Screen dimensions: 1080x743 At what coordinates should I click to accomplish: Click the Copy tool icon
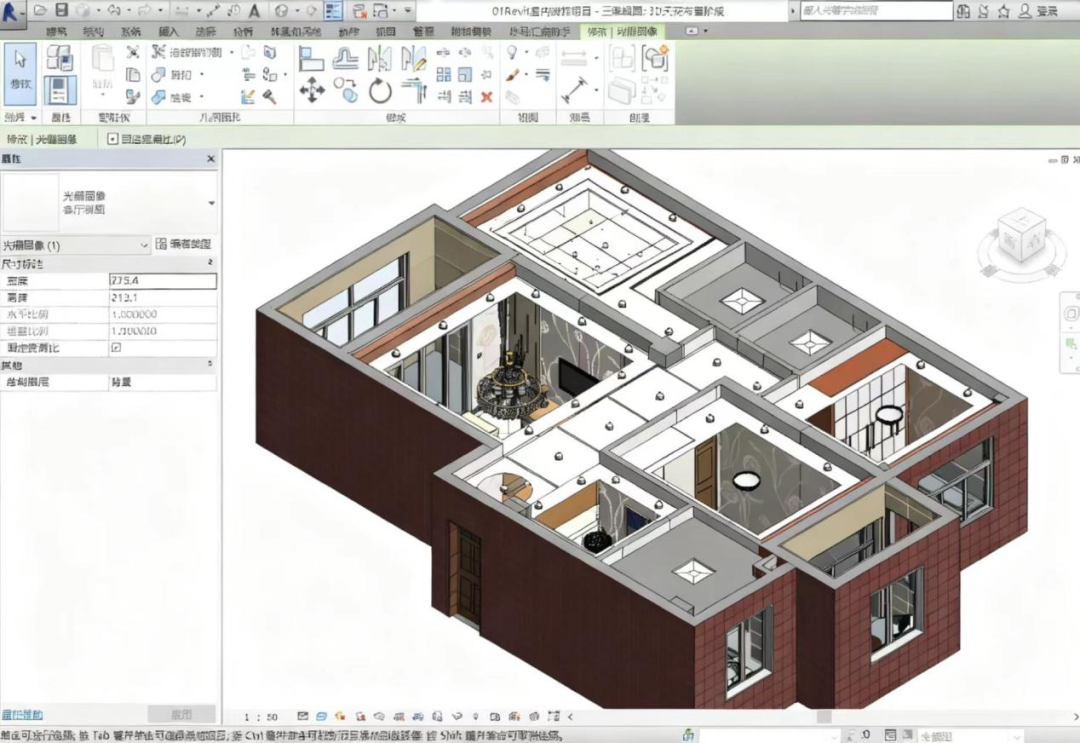(x=346, y=92)
